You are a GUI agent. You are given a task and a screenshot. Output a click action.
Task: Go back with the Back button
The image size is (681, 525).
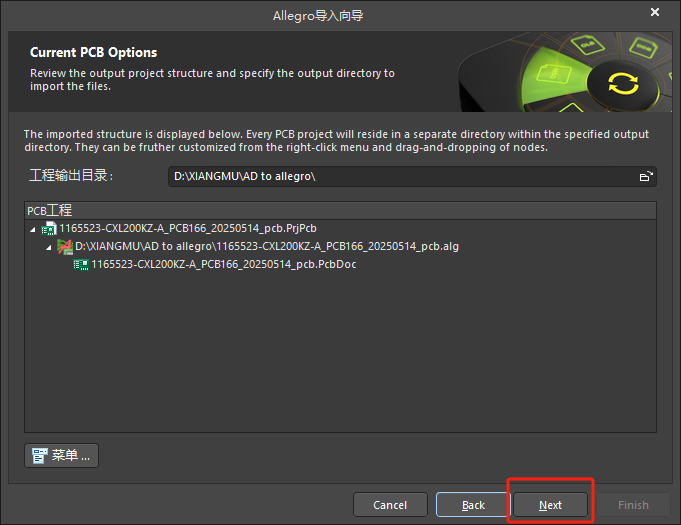coord(473,505)
